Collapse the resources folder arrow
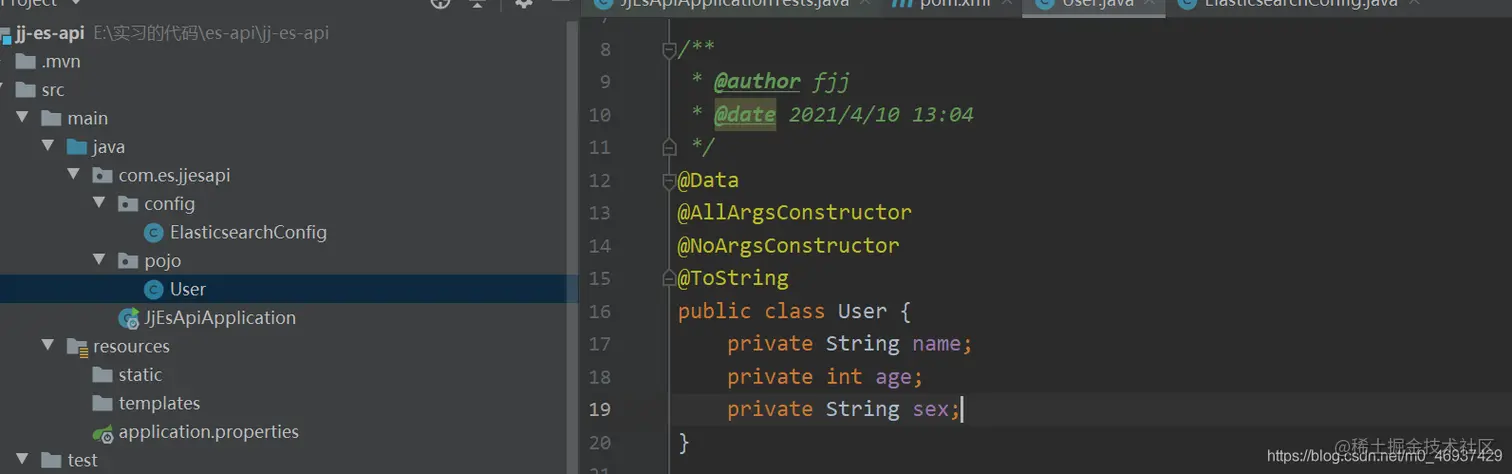1512x474 pixels. point(48,346)
